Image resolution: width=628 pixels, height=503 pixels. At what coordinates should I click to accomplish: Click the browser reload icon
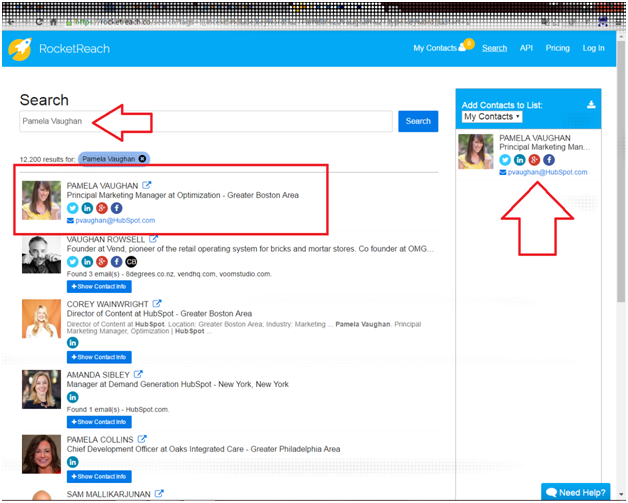39,22
